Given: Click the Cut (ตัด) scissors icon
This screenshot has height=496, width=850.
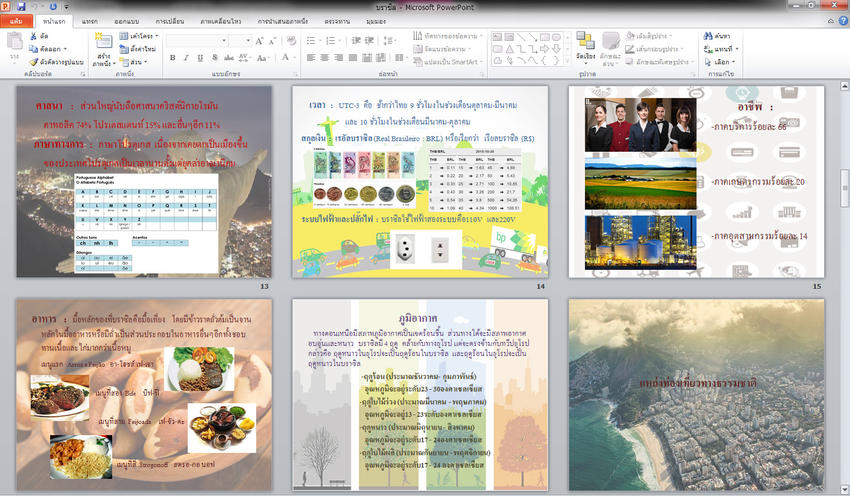Looking at the screenshot, I should 34,36.
